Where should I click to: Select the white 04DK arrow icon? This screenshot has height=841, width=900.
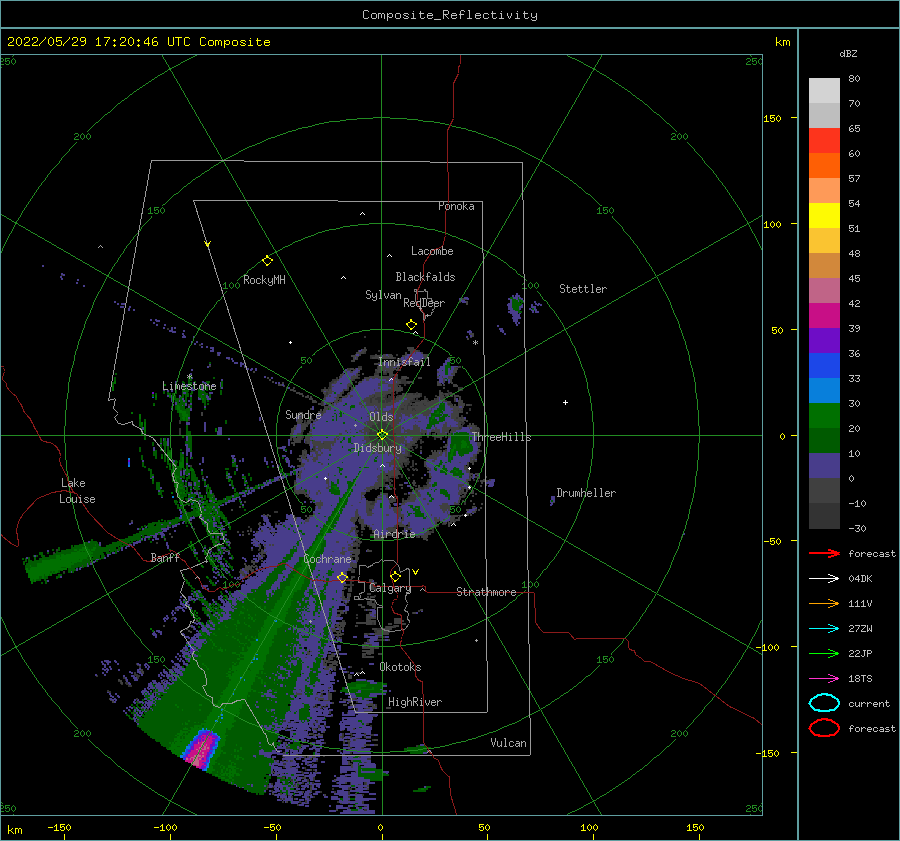click(x=824, y=578)
